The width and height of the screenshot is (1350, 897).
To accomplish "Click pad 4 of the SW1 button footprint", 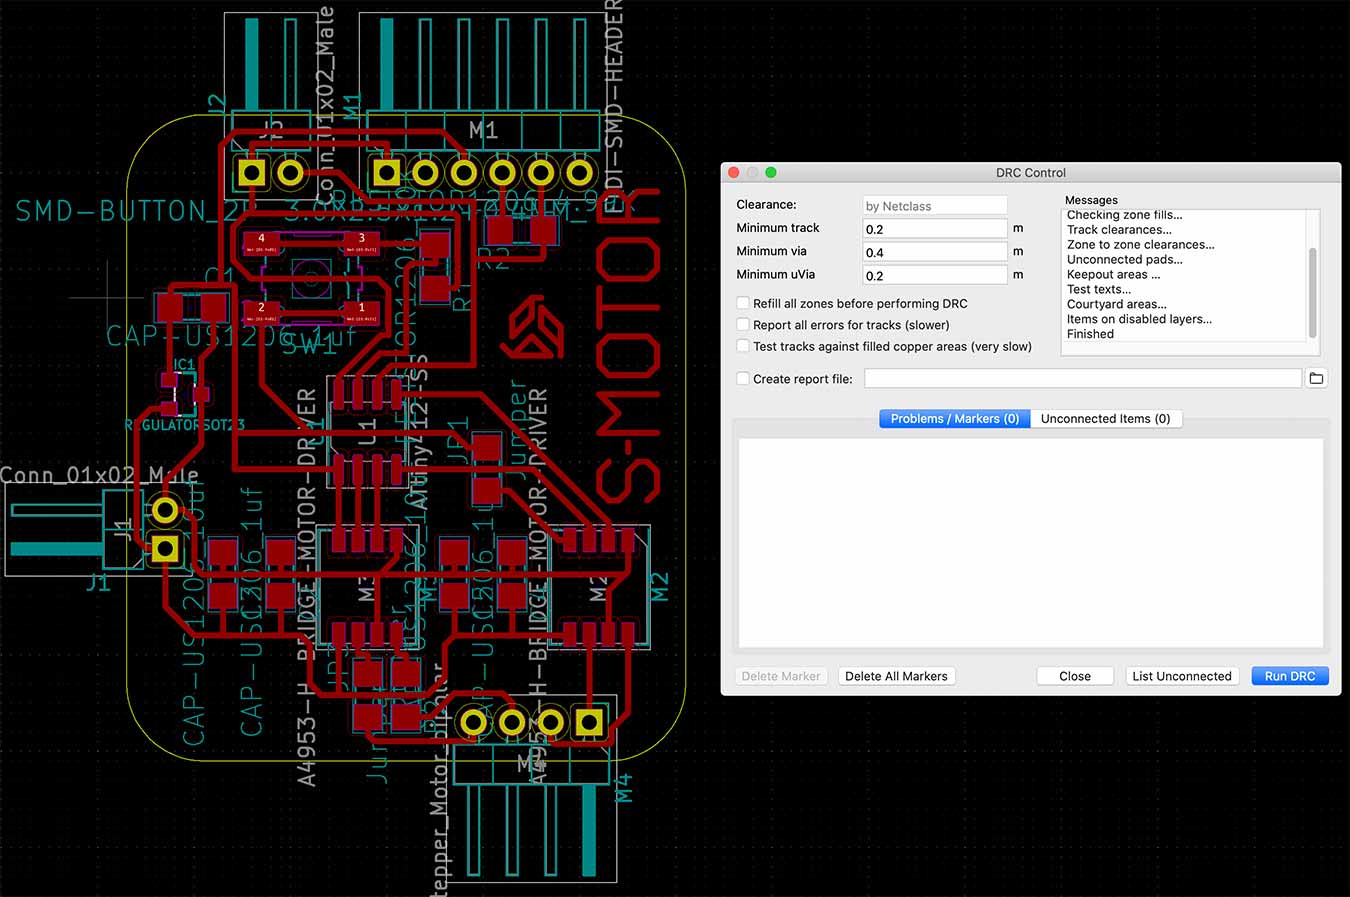I will 262,242.
